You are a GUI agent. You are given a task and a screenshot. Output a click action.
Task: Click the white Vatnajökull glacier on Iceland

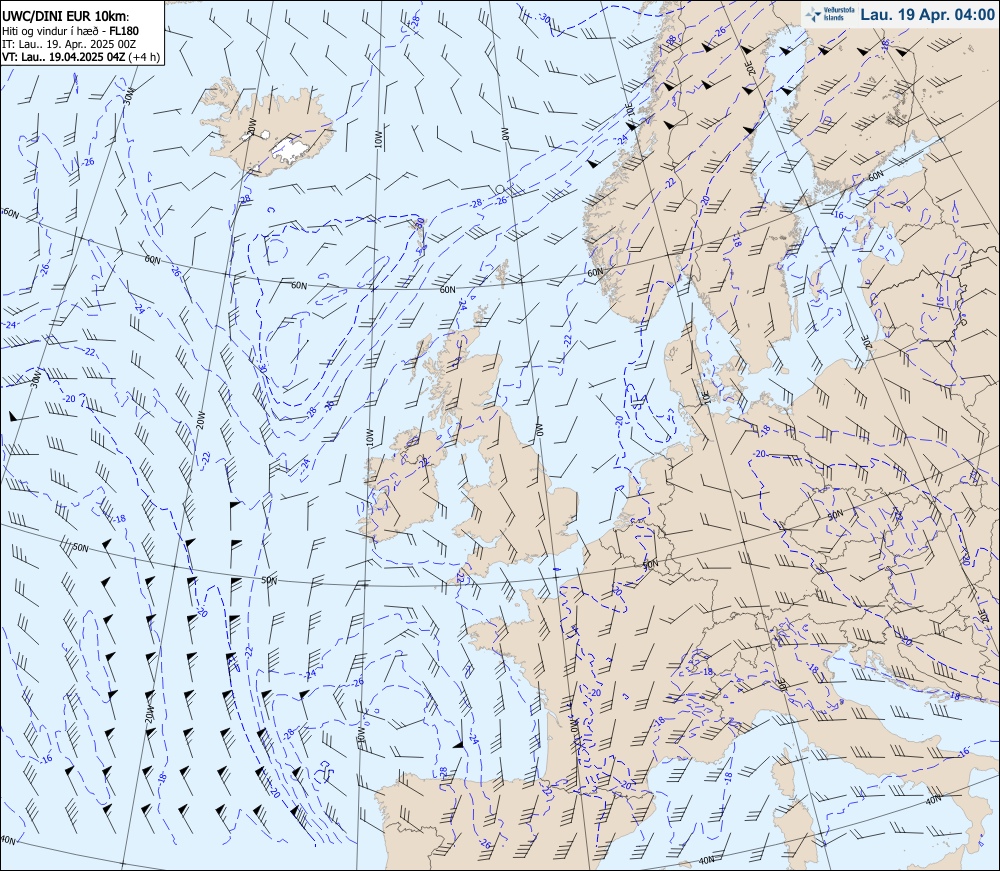click(291, 149)
